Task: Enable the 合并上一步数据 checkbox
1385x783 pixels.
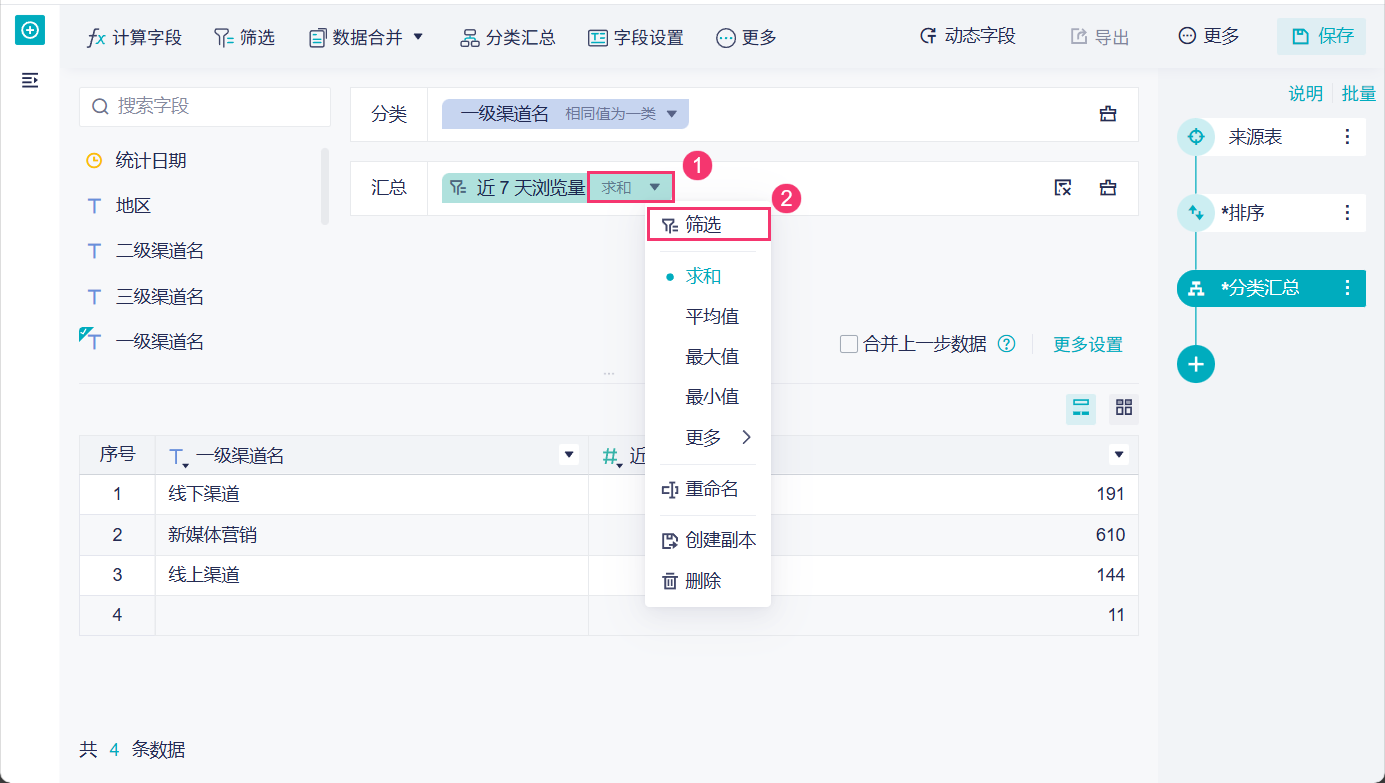Action: click(x=849, y=344)
